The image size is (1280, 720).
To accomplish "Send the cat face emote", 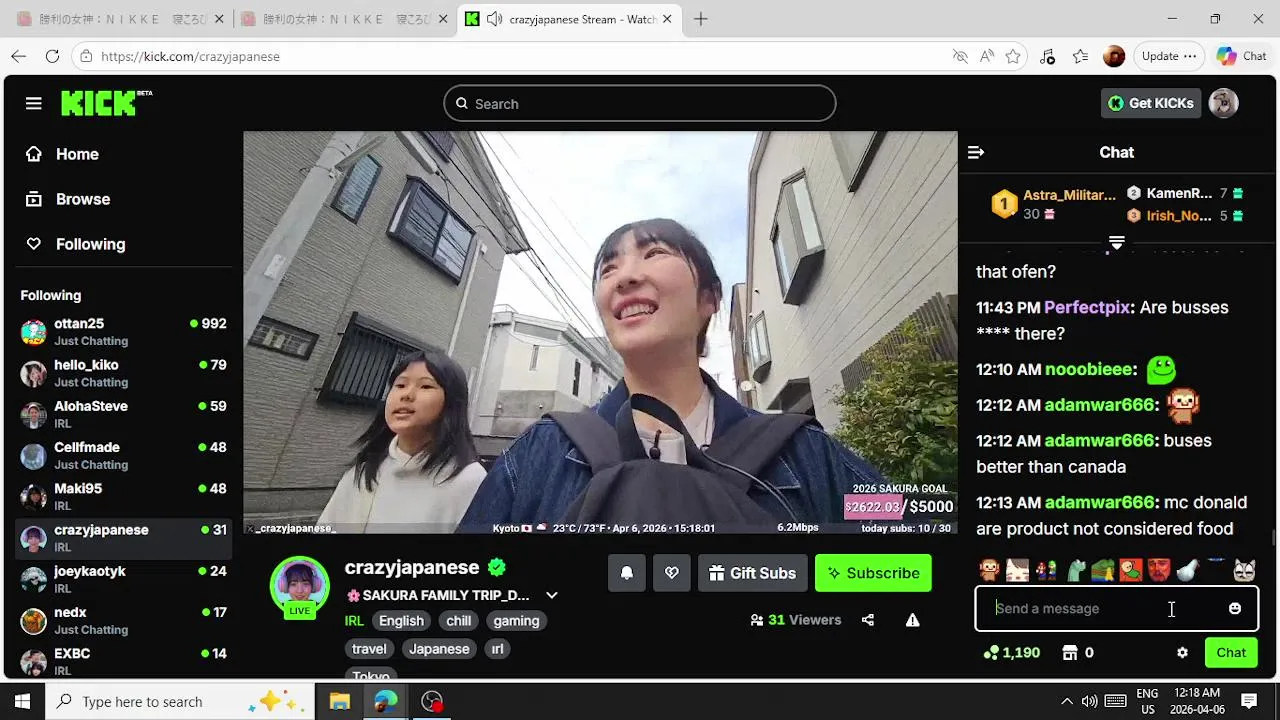I will 1244,571.
